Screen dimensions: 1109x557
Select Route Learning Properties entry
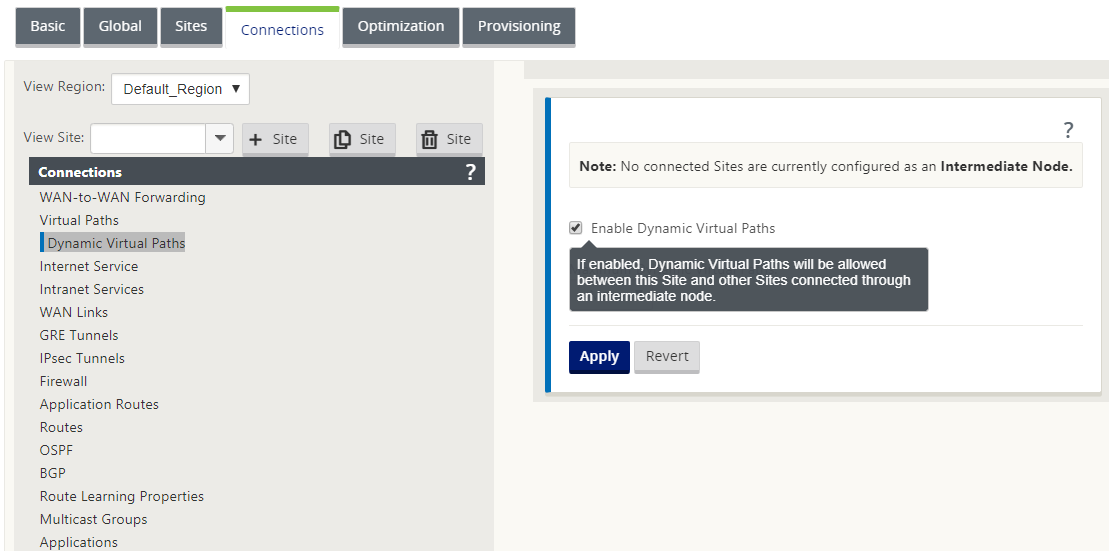(x=122, y=496)
